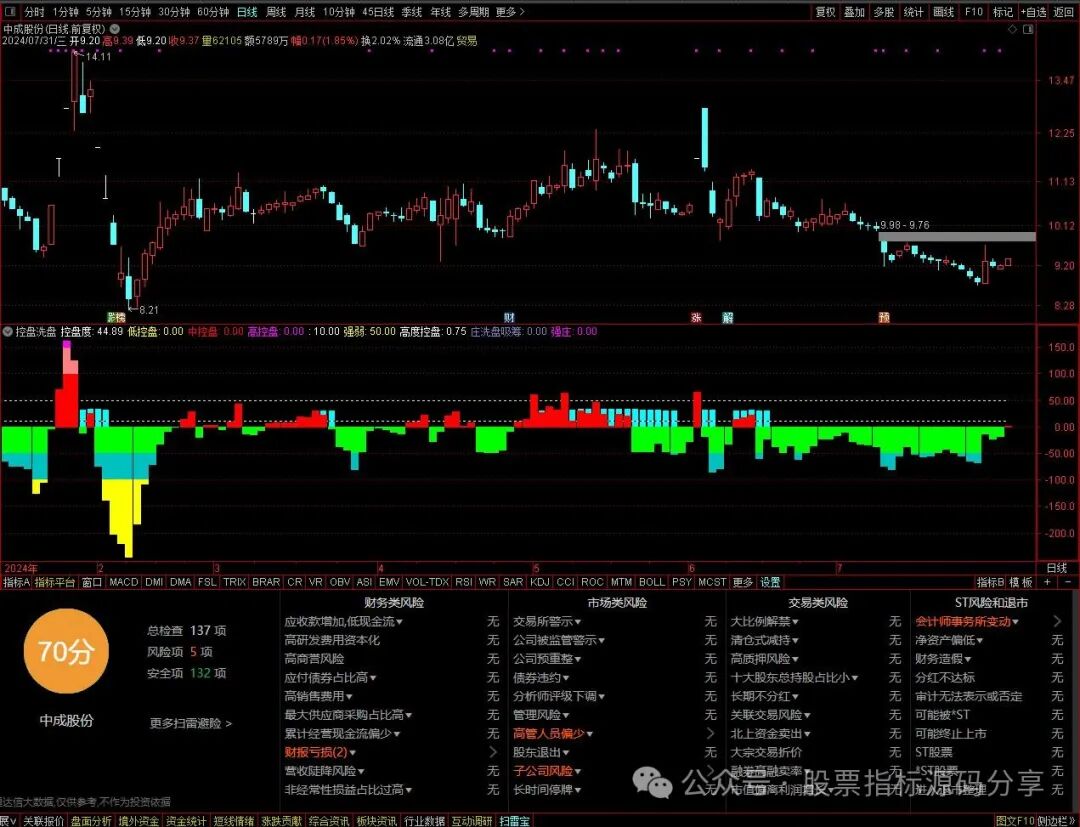Open the 扫雷宝 bottom tab
The width and height of the screenshot is (1080, 827).
(x=515, y=821)
